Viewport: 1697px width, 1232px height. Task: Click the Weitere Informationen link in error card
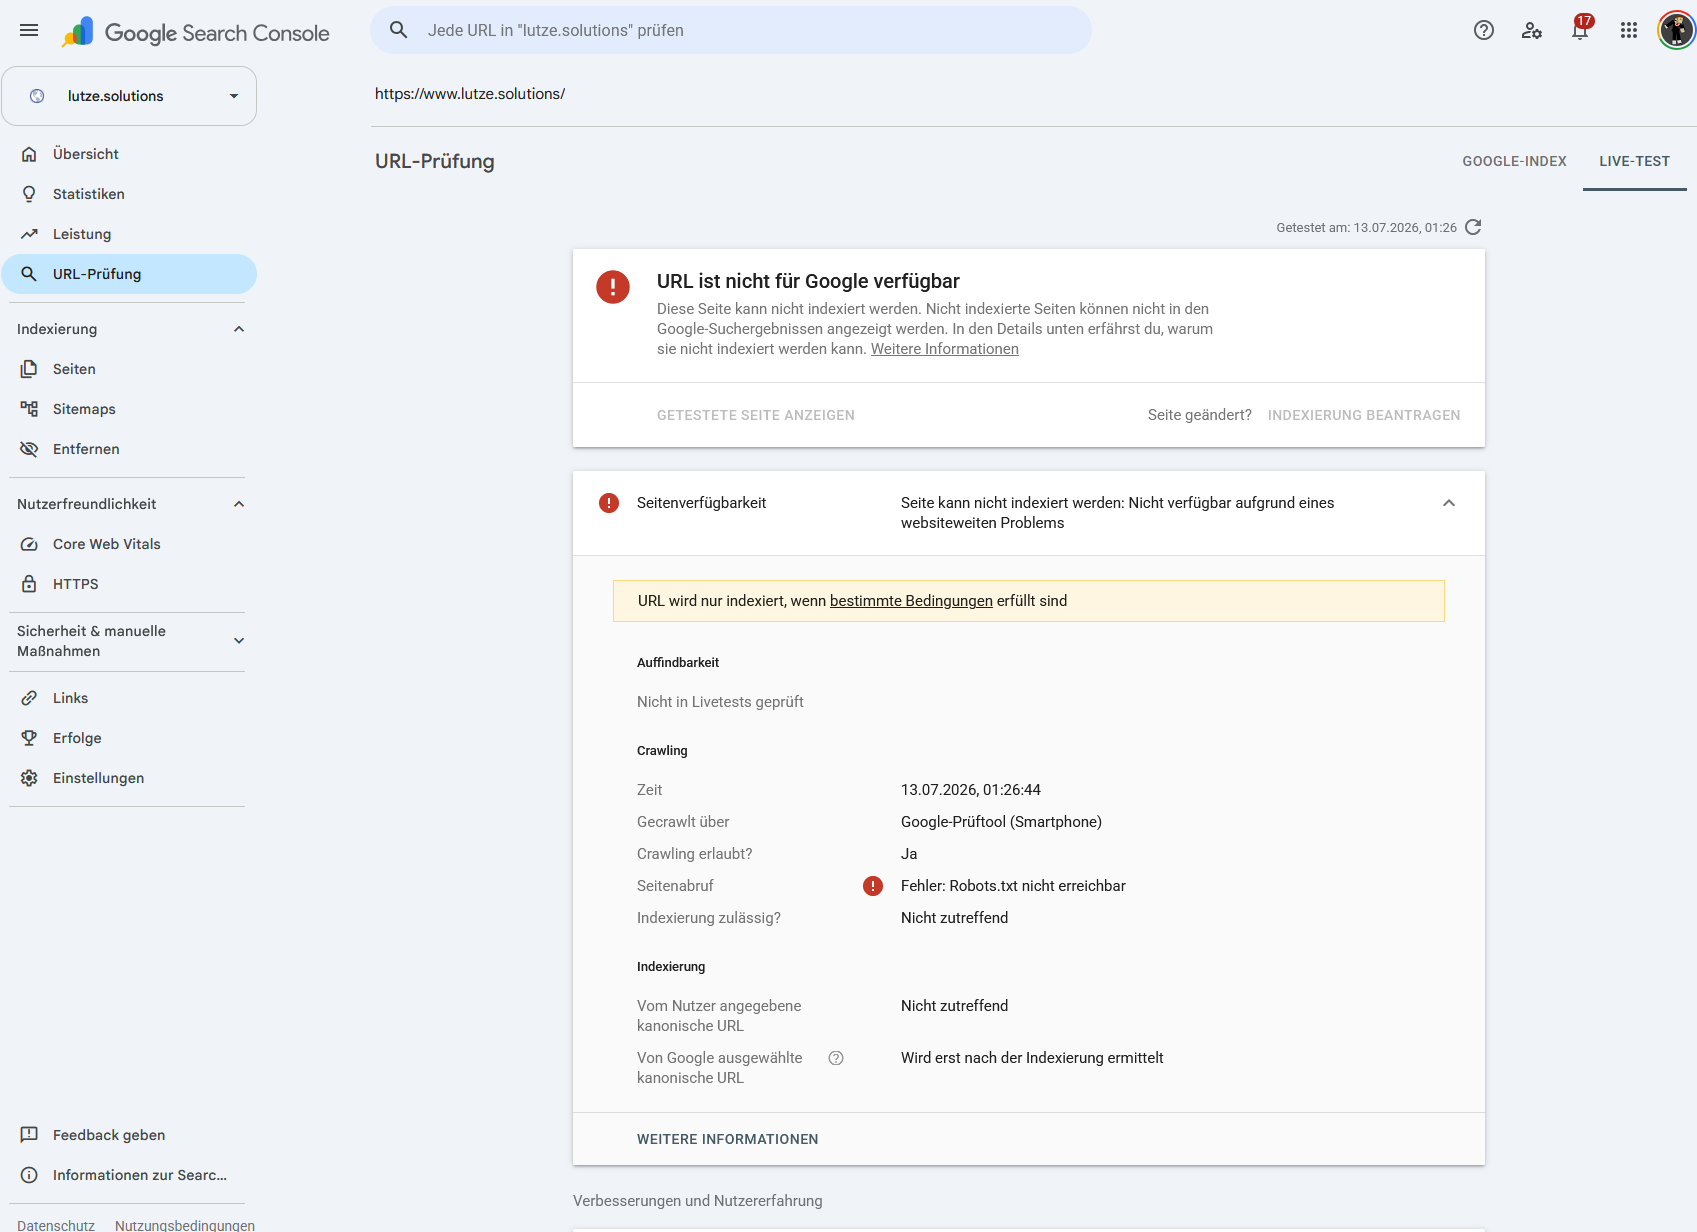coord(944,349)
